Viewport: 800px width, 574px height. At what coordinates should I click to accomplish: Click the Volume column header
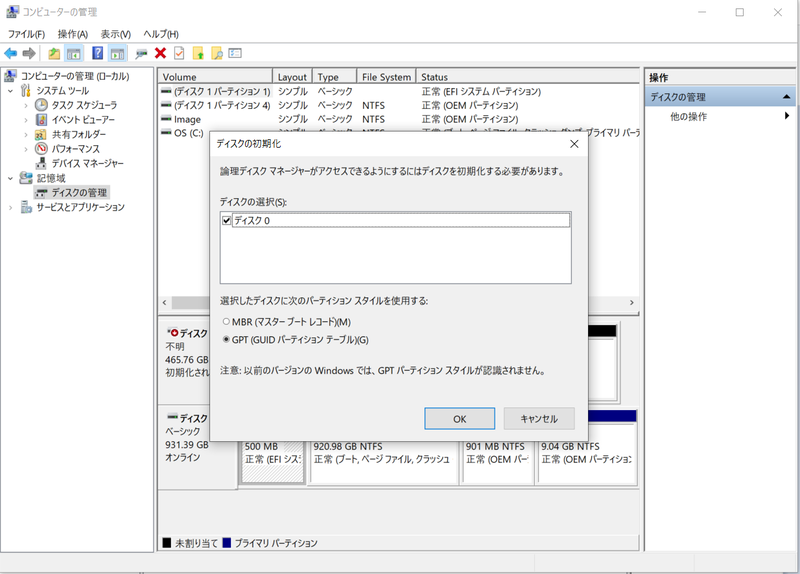point(215,77)
